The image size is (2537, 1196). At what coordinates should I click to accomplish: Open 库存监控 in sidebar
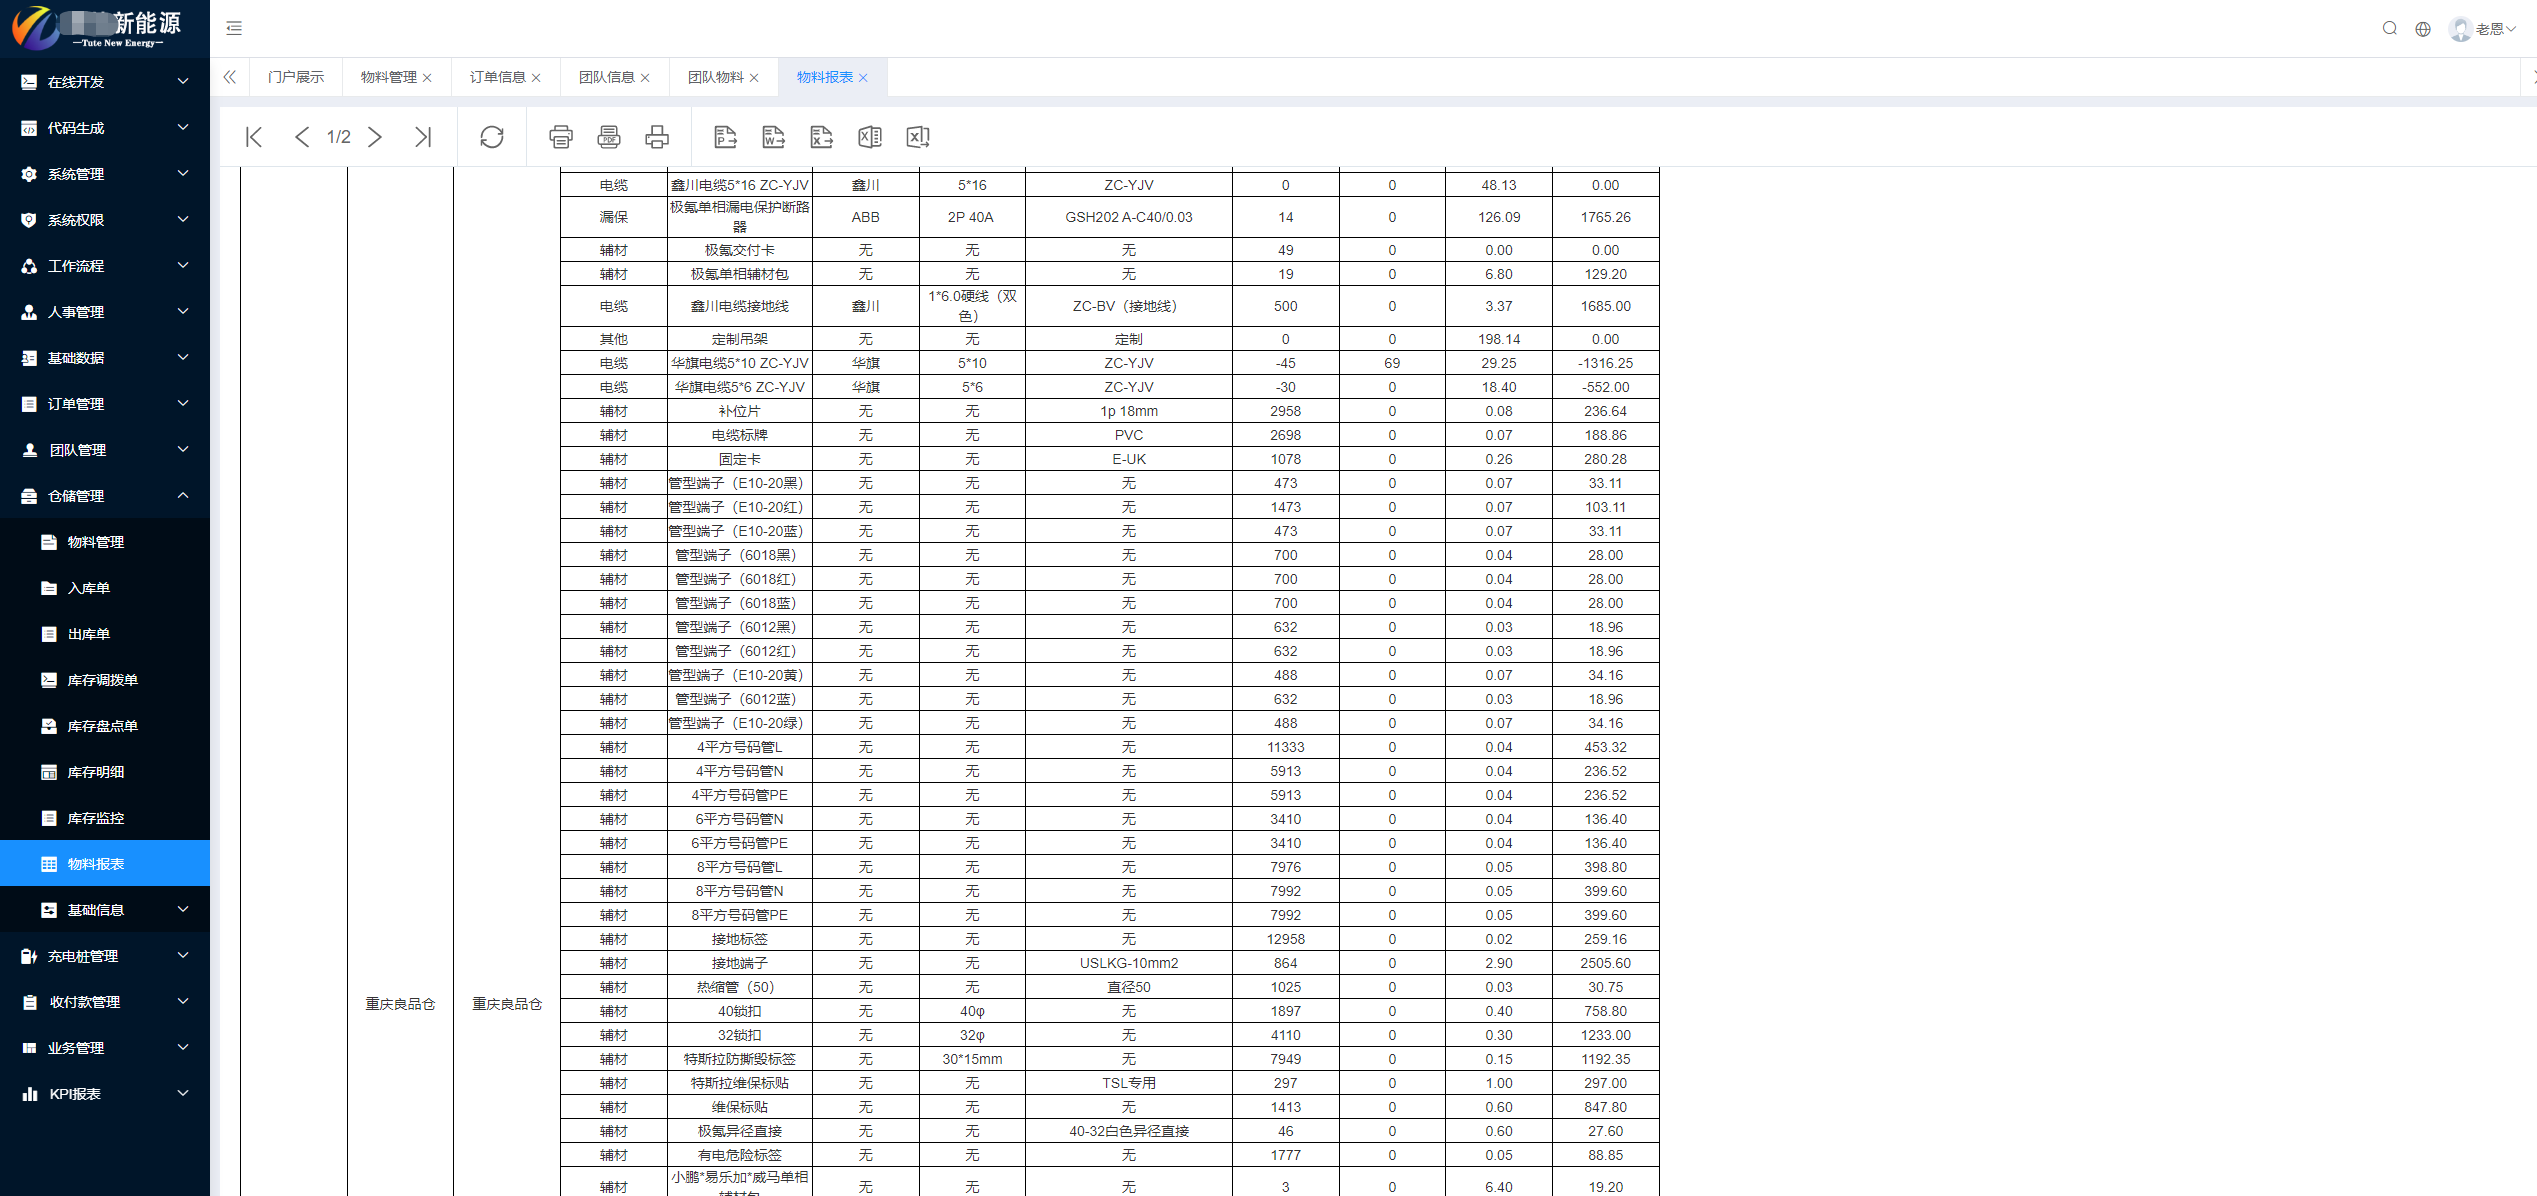click(x=105, y=818)
